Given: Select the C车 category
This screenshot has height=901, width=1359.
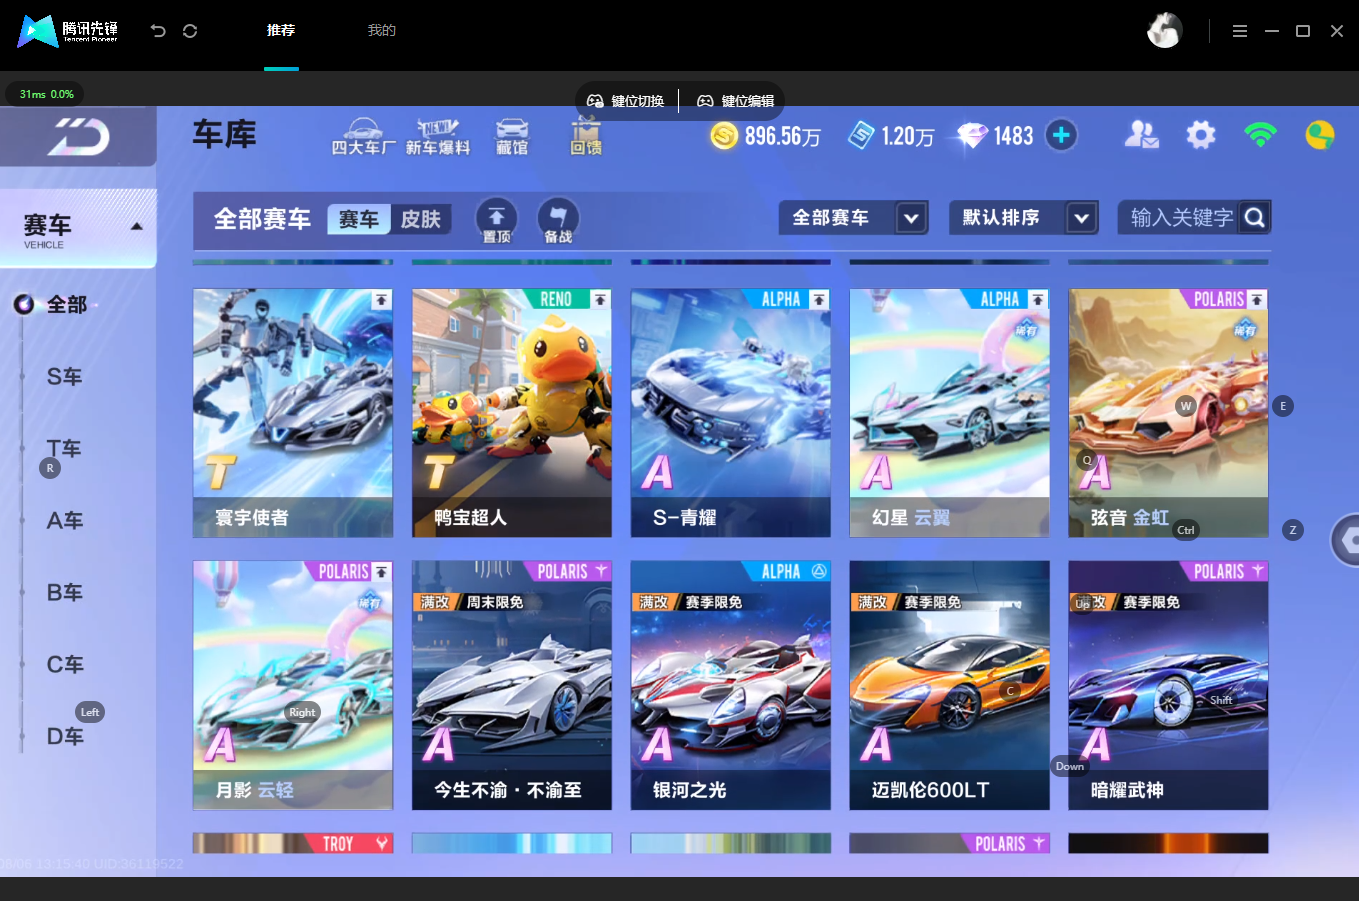Looking at the screenshot, I should (65, 664).
